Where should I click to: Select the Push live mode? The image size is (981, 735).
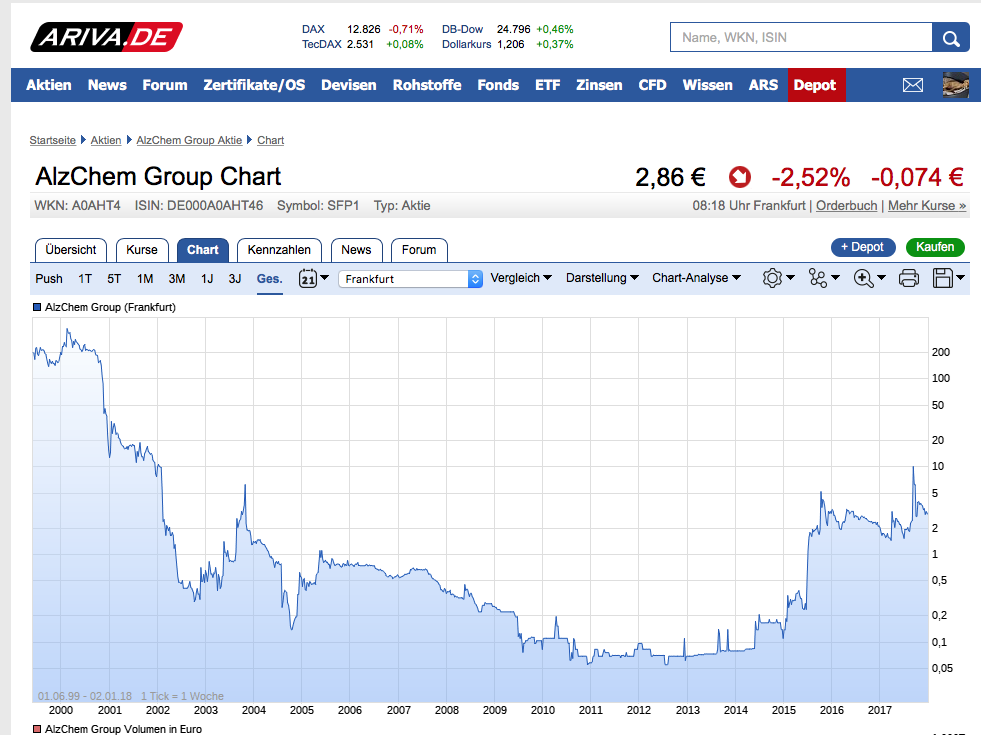click(x=49, y=279)
